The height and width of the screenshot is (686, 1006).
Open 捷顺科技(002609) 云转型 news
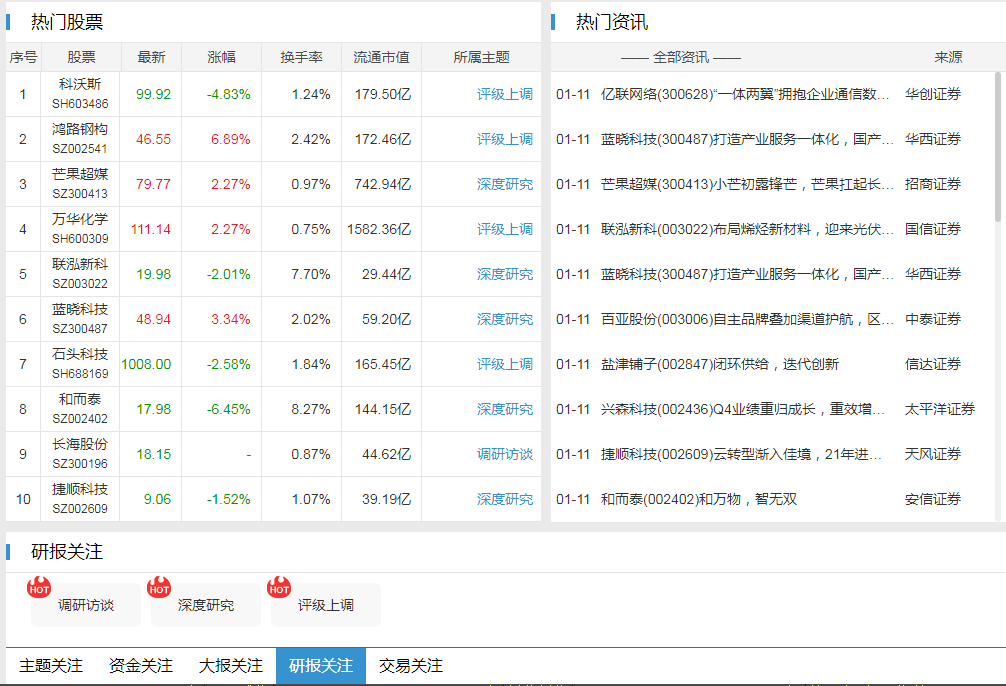point(741,454)
